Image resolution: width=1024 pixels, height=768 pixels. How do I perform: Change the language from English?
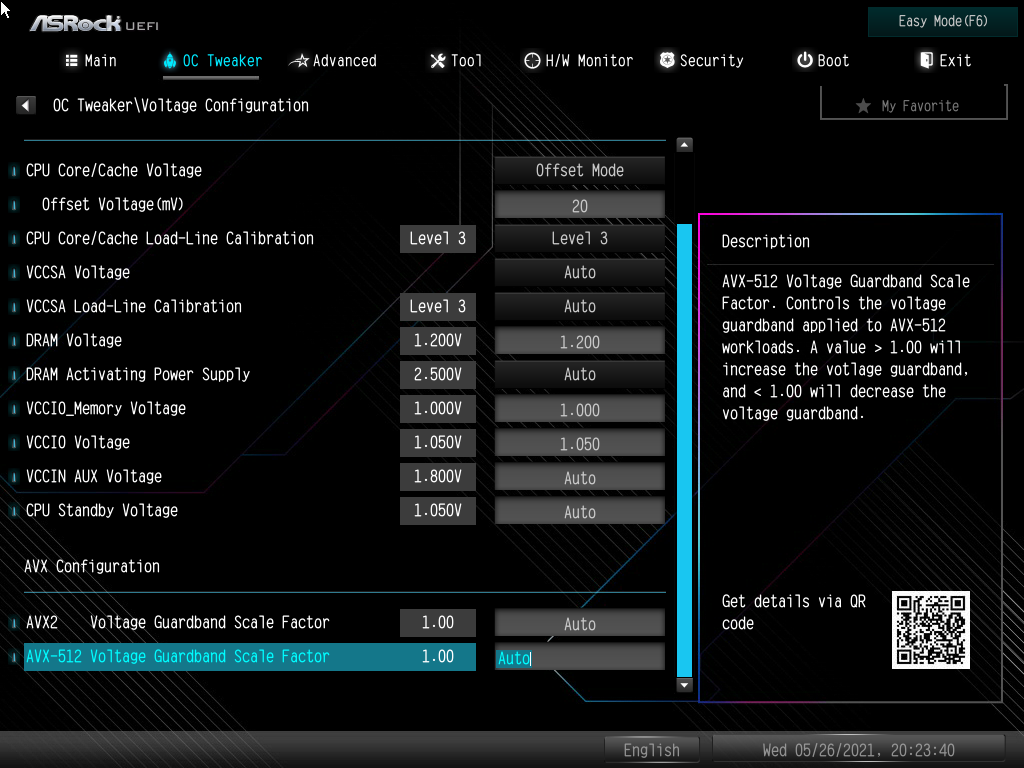tap(652, 749)
